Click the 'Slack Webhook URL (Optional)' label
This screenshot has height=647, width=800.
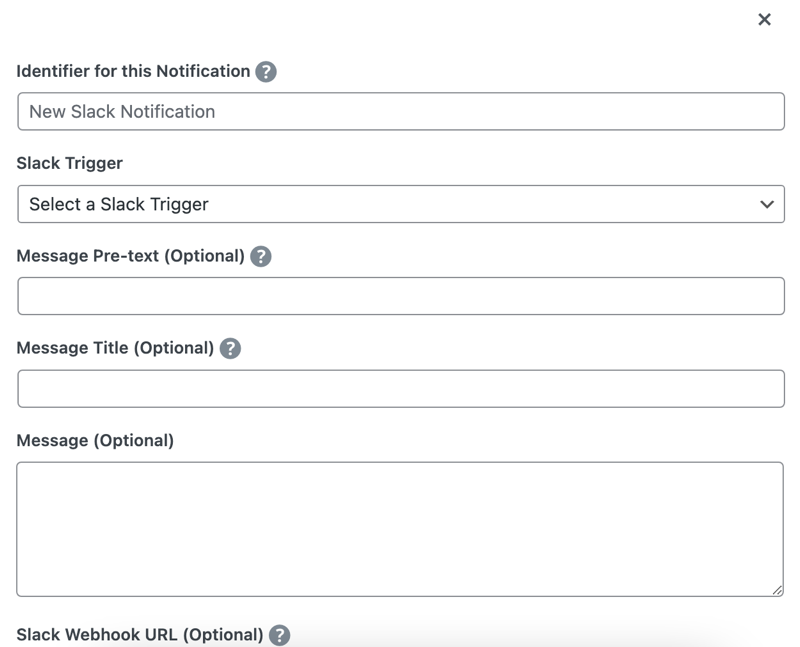(x=140, y=635)
